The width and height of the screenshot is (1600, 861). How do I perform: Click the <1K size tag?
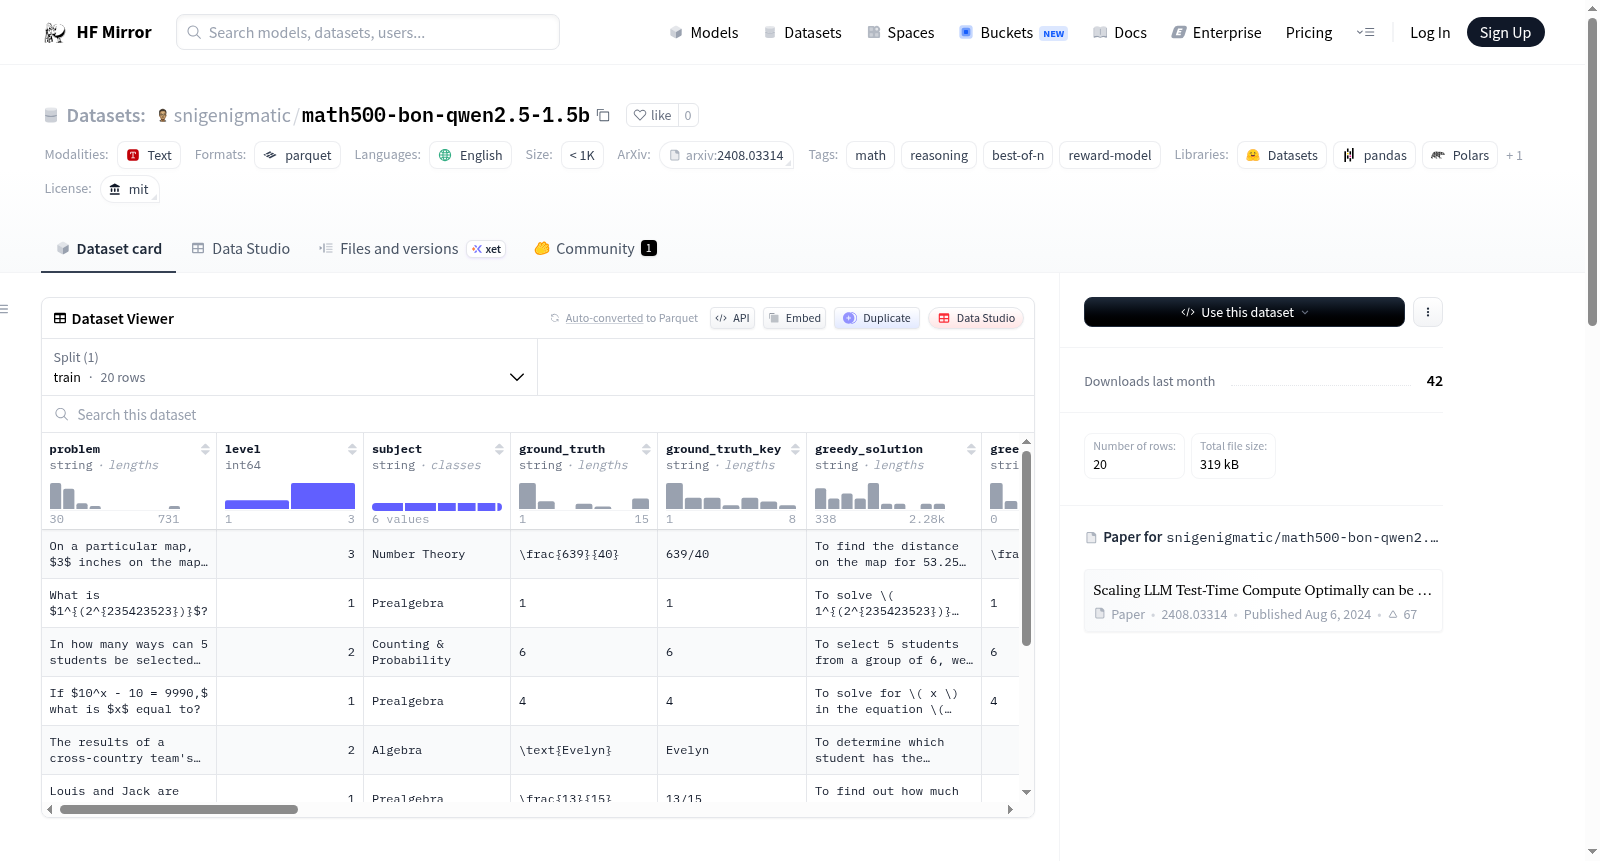582,155
